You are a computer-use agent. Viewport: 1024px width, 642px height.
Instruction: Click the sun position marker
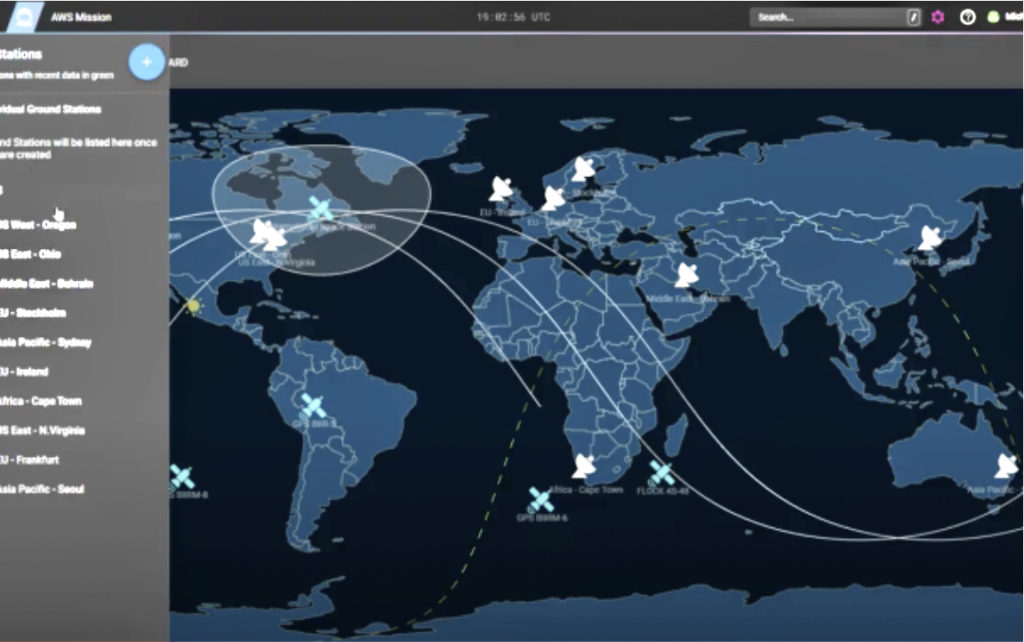(193, 306)
